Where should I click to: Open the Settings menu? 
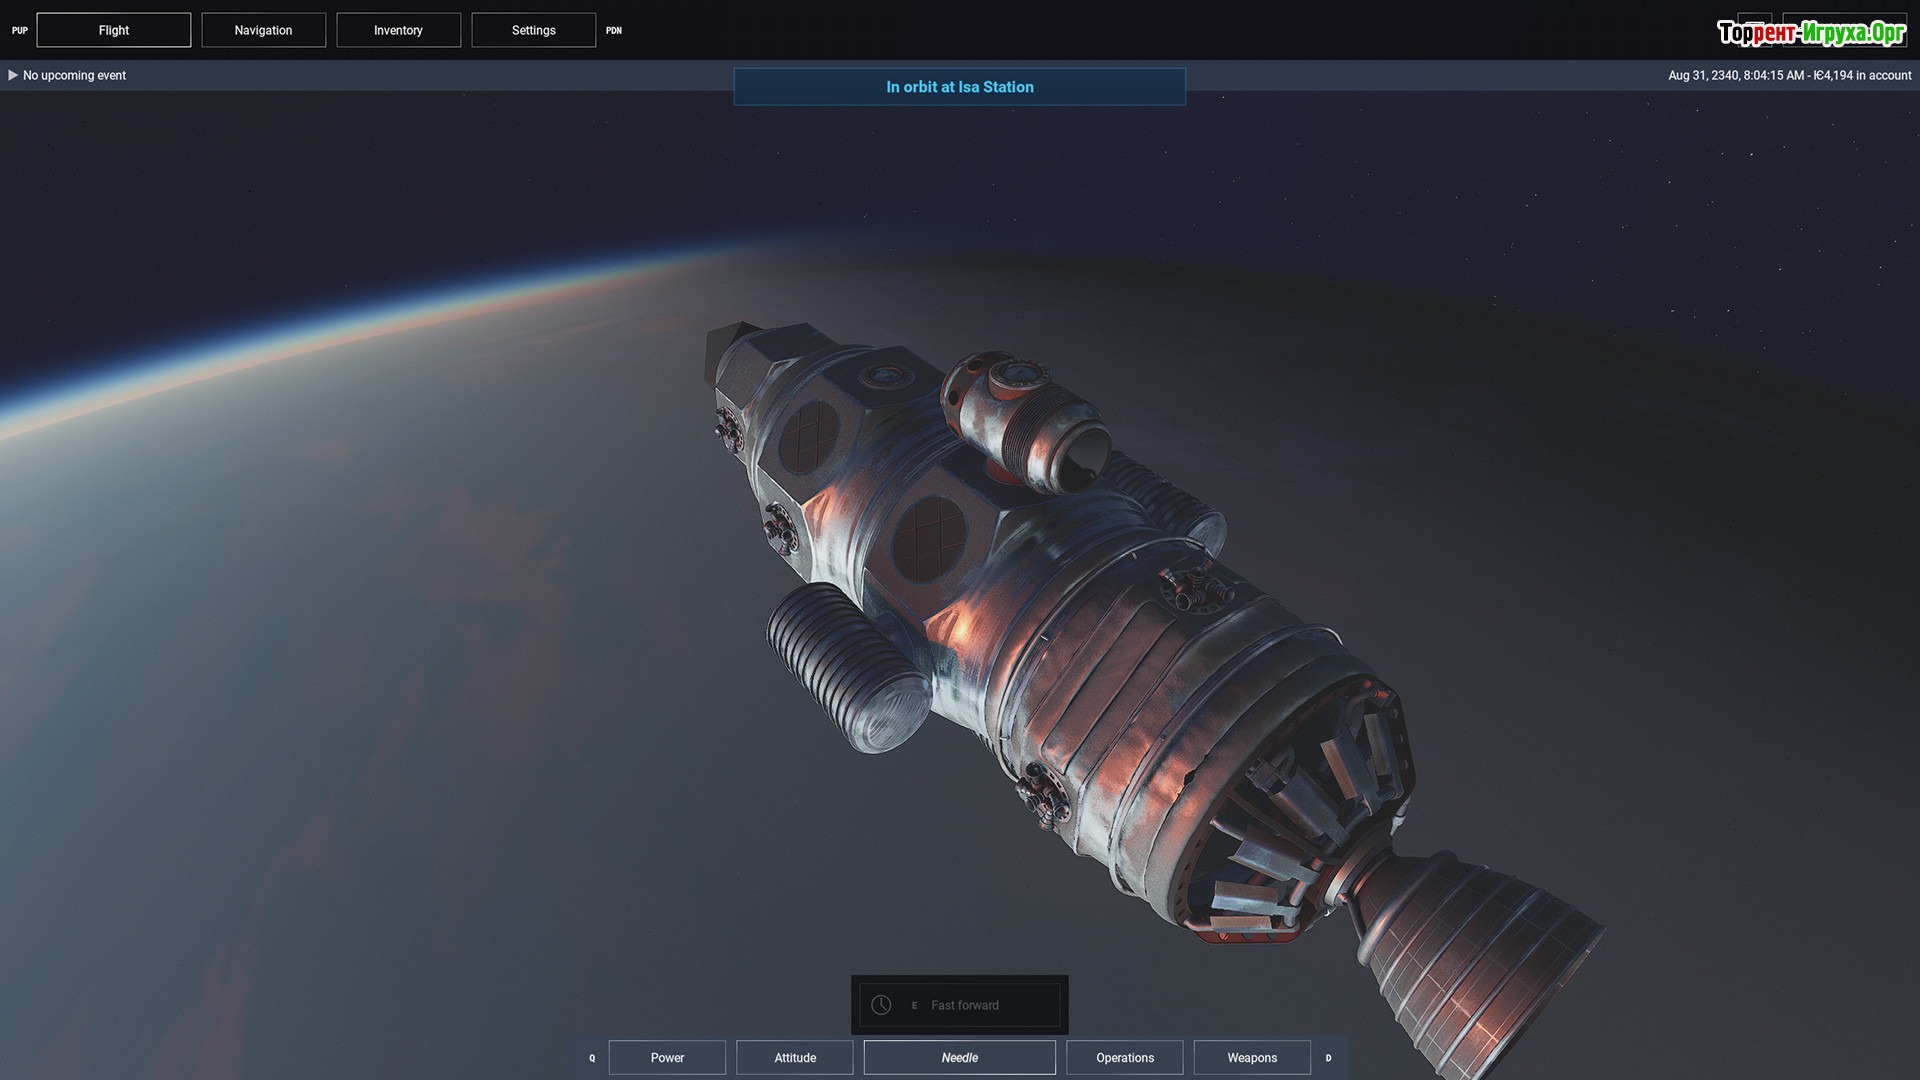coord(533,30)
